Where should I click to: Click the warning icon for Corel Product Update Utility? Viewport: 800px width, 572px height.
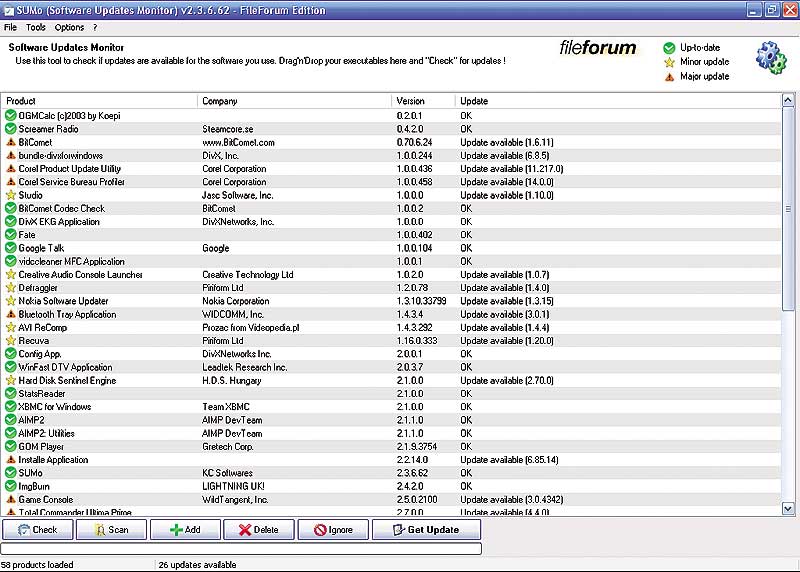(x=11, y=168)
